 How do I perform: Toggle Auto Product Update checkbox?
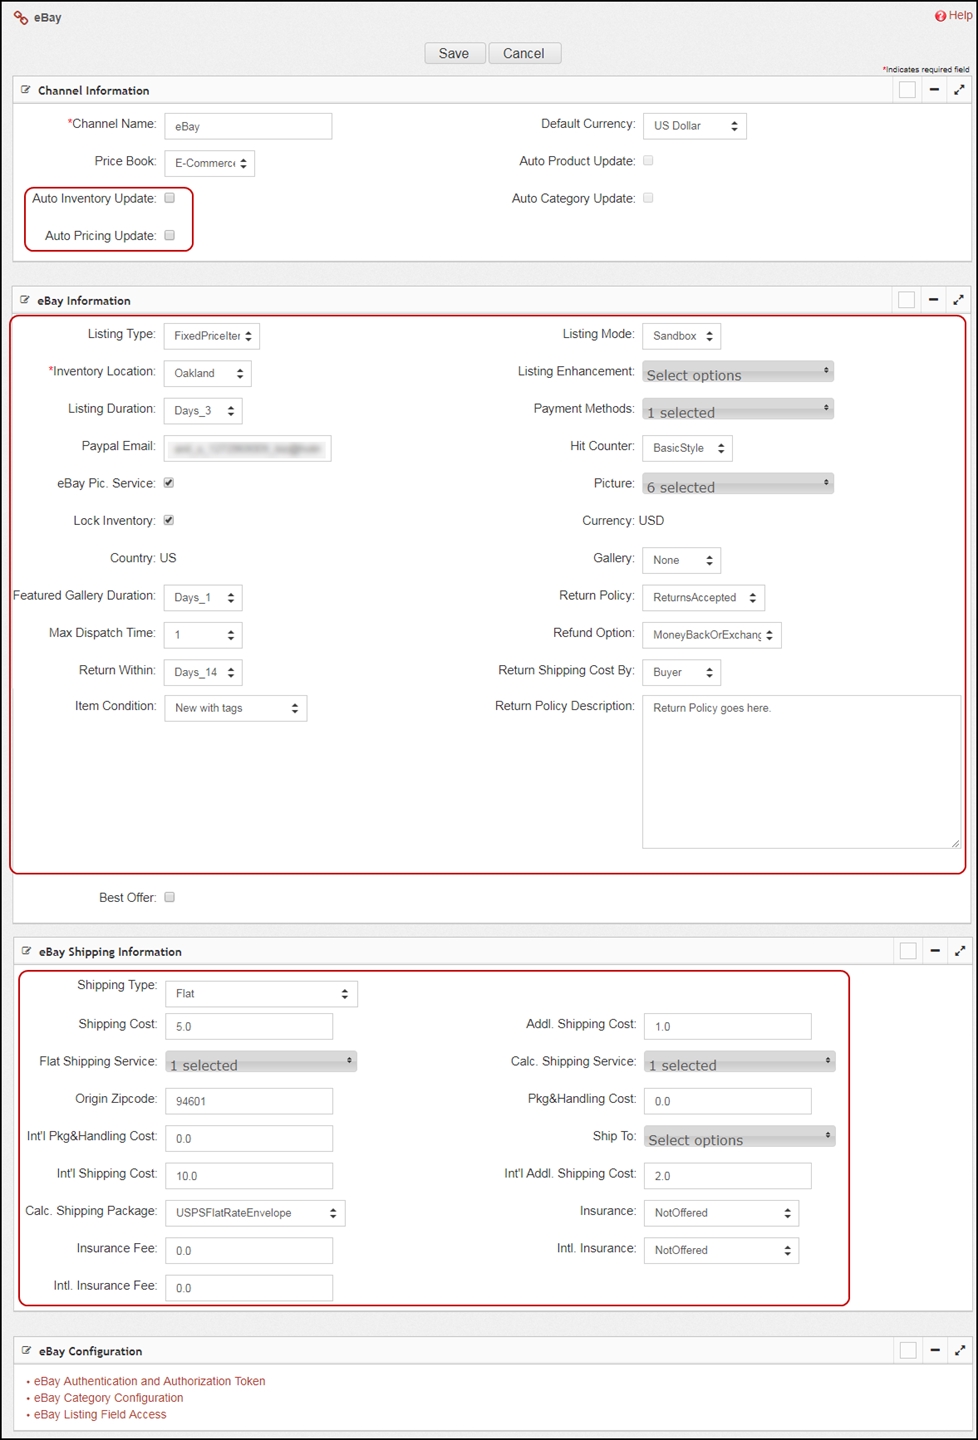(x=648, y=160)
